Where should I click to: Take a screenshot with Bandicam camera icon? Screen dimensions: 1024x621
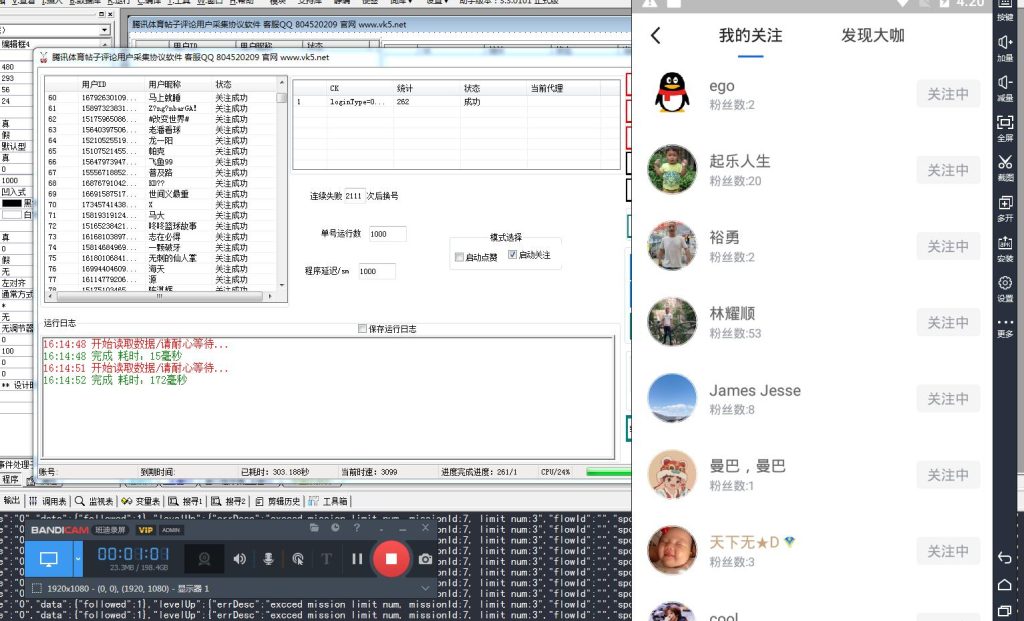pyautogui.click(x=425, y=559)
